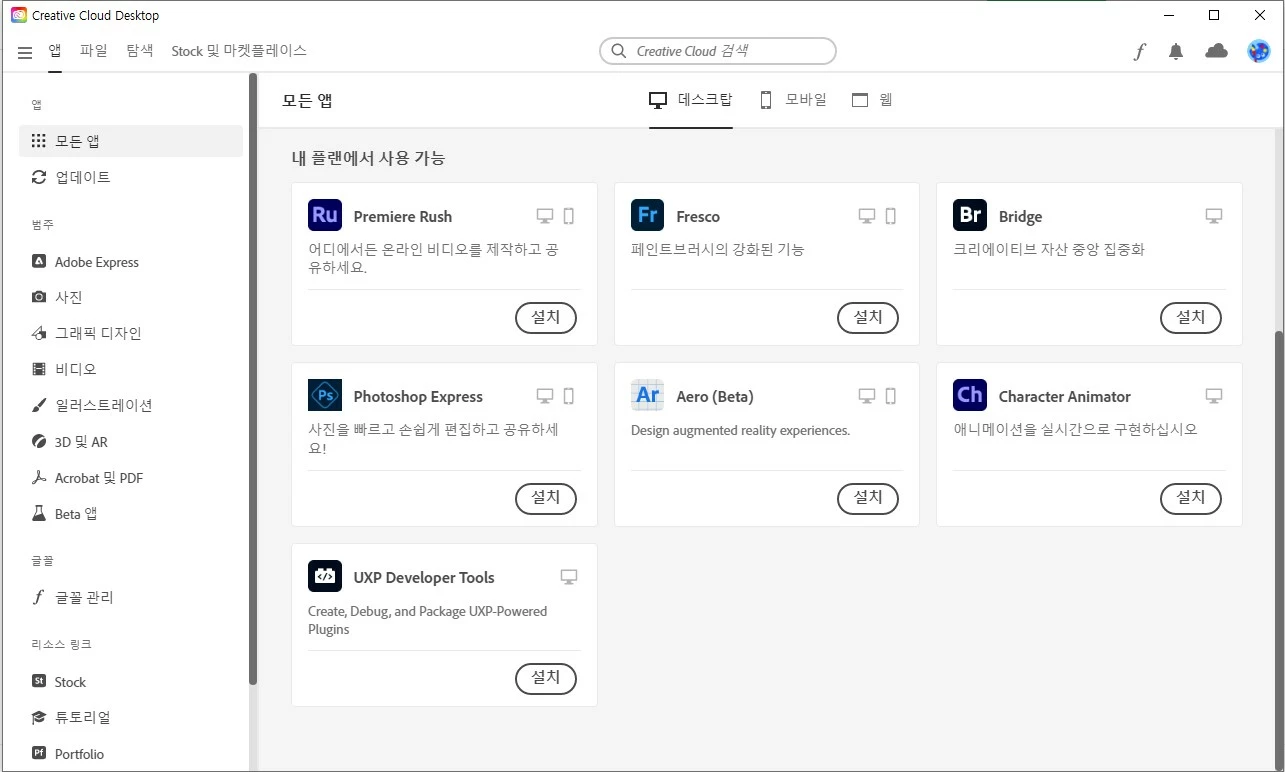1285x772 pixels.
Task: Click the Character Animator title text
Action: (1065, 396)
